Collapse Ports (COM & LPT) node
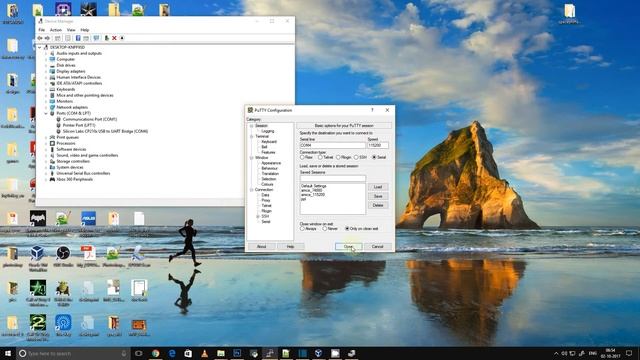The width and height of the screenshot is (640, 360). point(46,113)
